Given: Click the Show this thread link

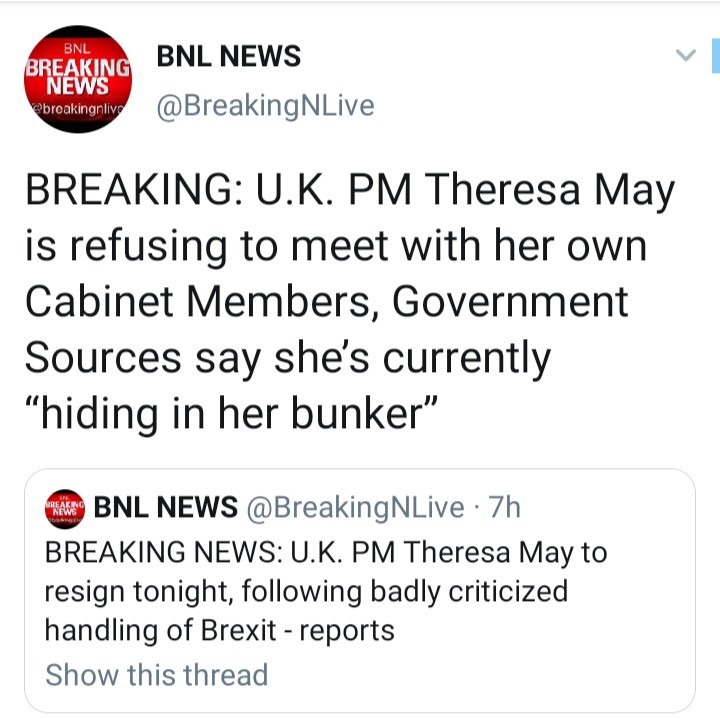Looking at the screenshot, I should [x=157, y=674].
